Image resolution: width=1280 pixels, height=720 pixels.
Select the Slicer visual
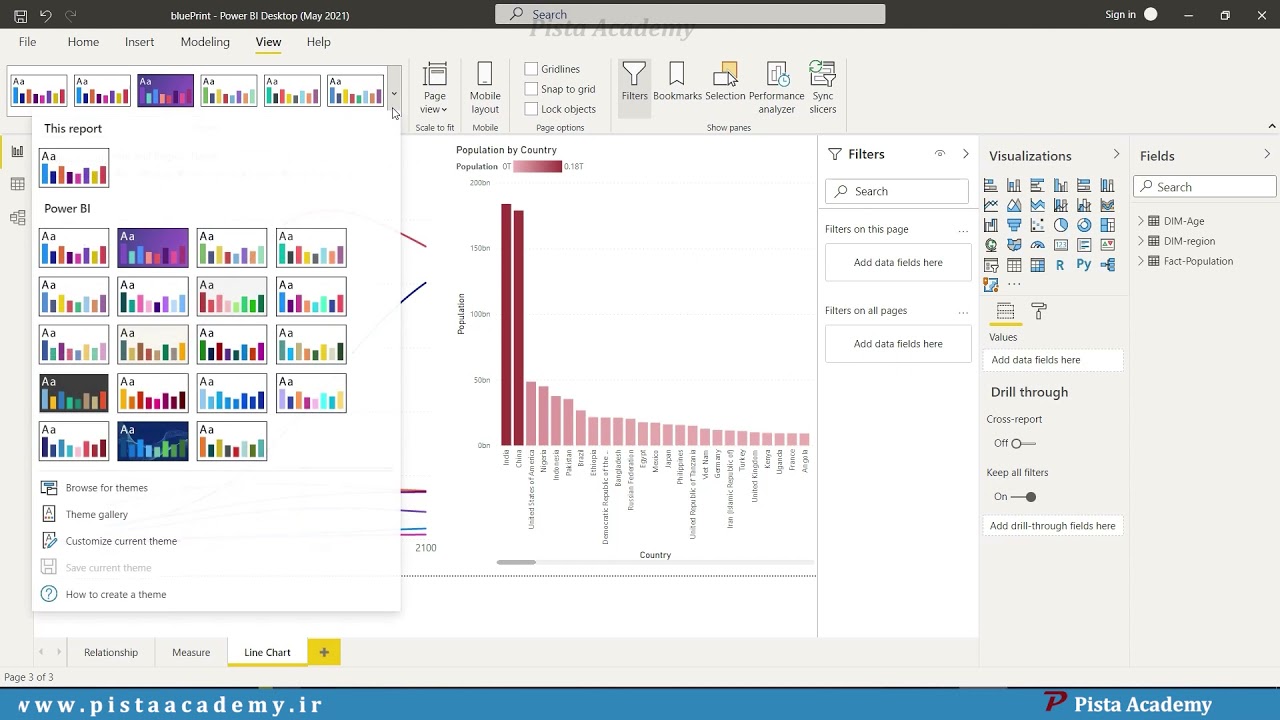(x=991, y=265)
